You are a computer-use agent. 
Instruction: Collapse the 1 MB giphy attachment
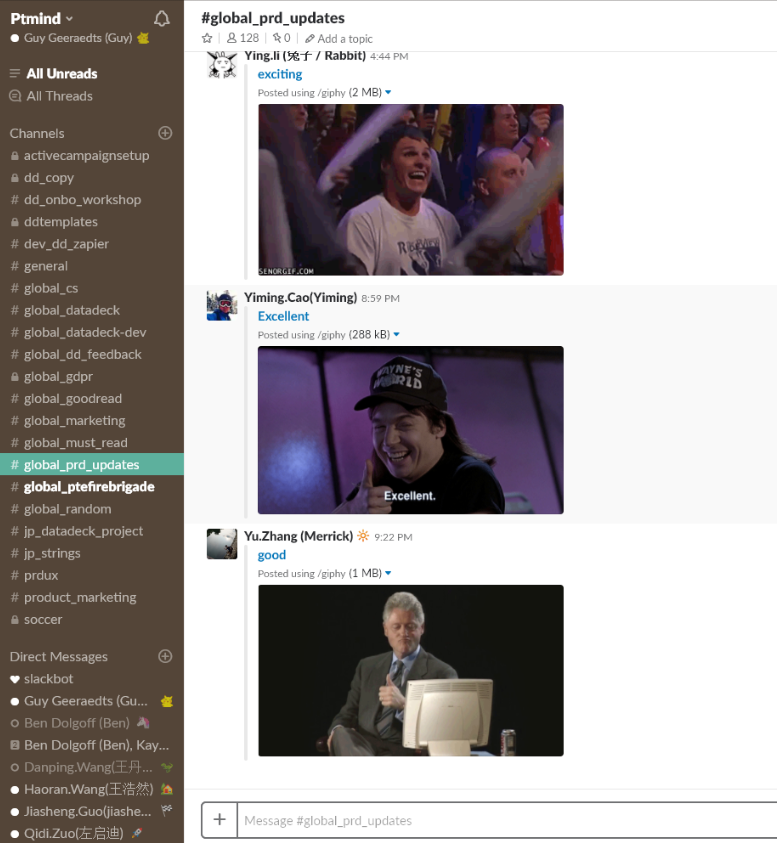tap(388, 573)
